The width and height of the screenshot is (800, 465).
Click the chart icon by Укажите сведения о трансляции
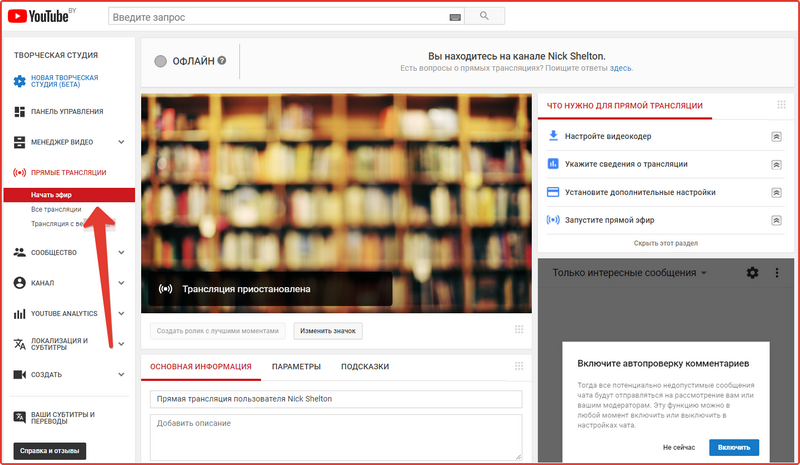tap(553, 164)
